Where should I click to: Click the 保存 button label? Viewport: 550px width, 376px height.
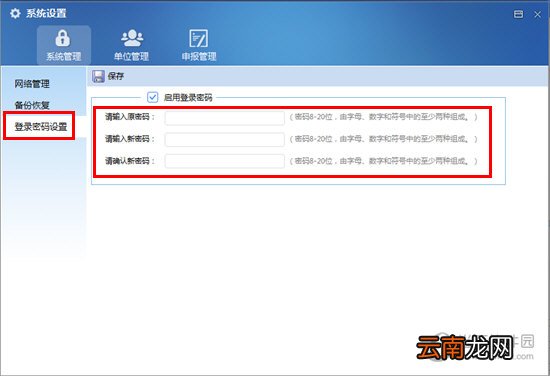(116, 76)
